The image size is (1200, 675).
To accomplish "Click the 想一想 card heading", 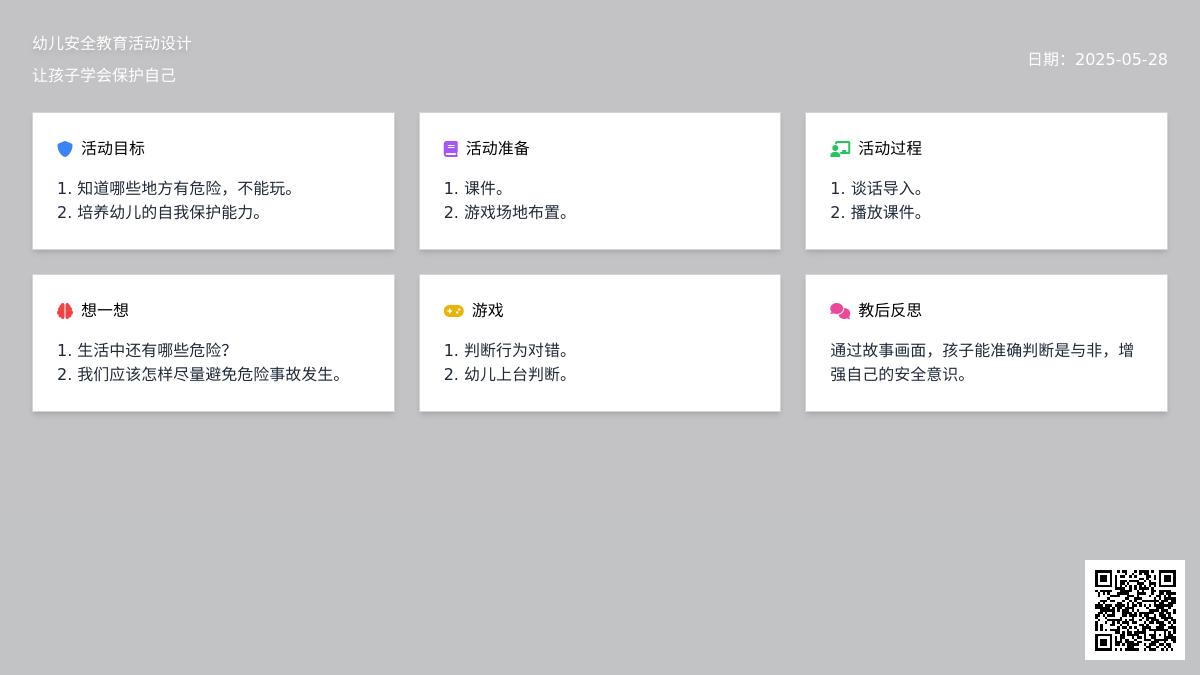I will (x=105, y=310).
